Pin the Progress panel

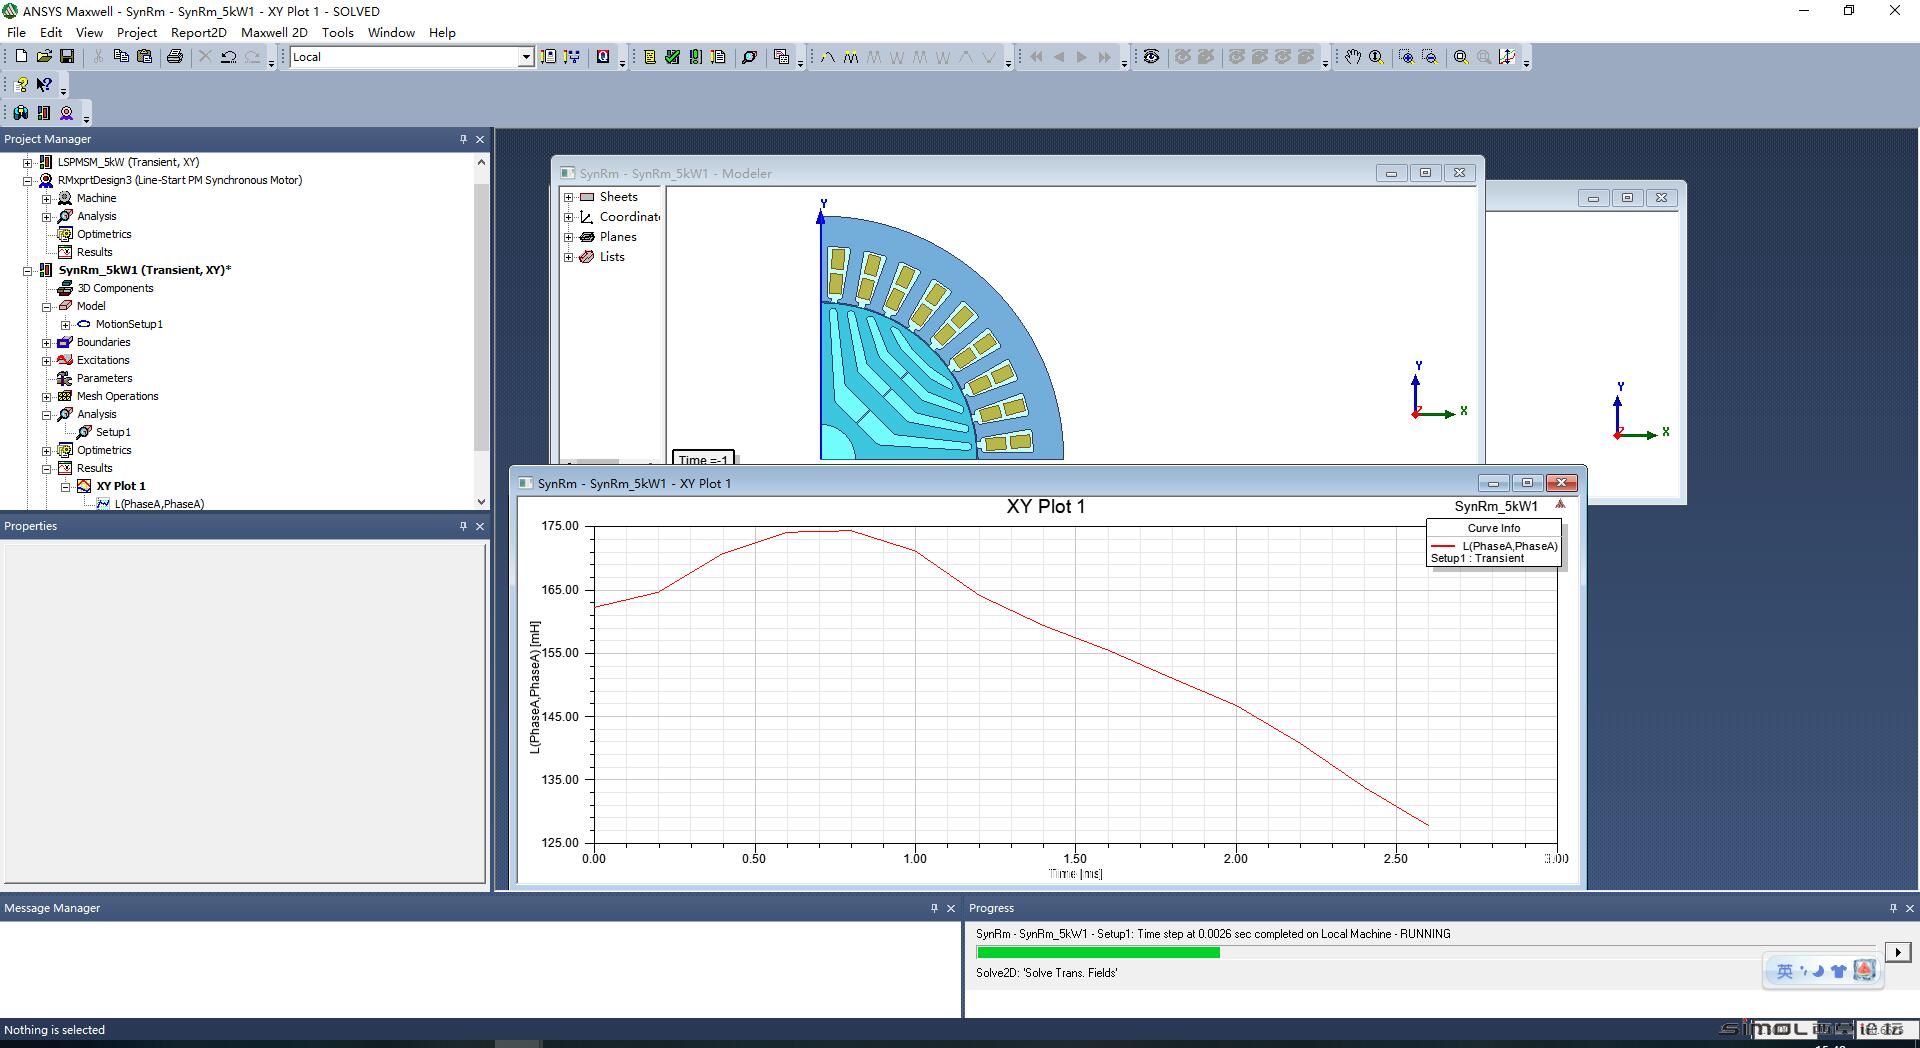[1893, 908]
